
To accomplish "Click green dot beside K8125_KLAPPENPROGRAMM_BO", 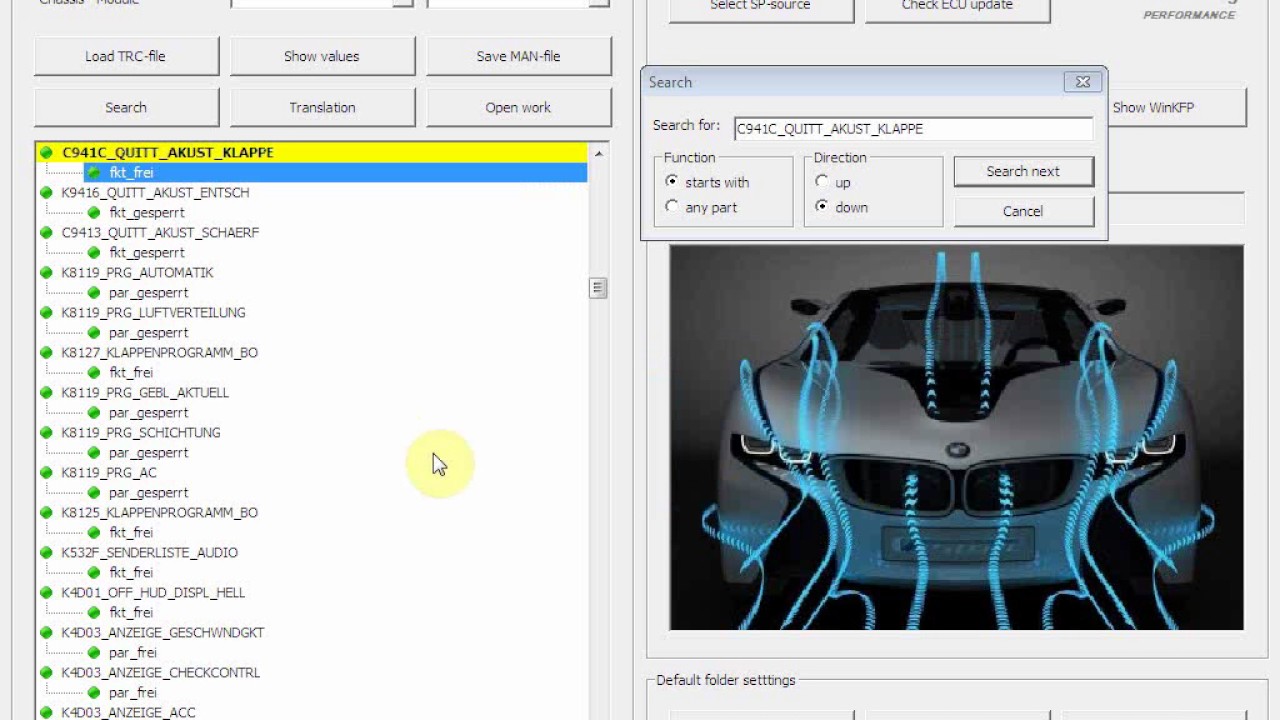I will pos(46,513).
